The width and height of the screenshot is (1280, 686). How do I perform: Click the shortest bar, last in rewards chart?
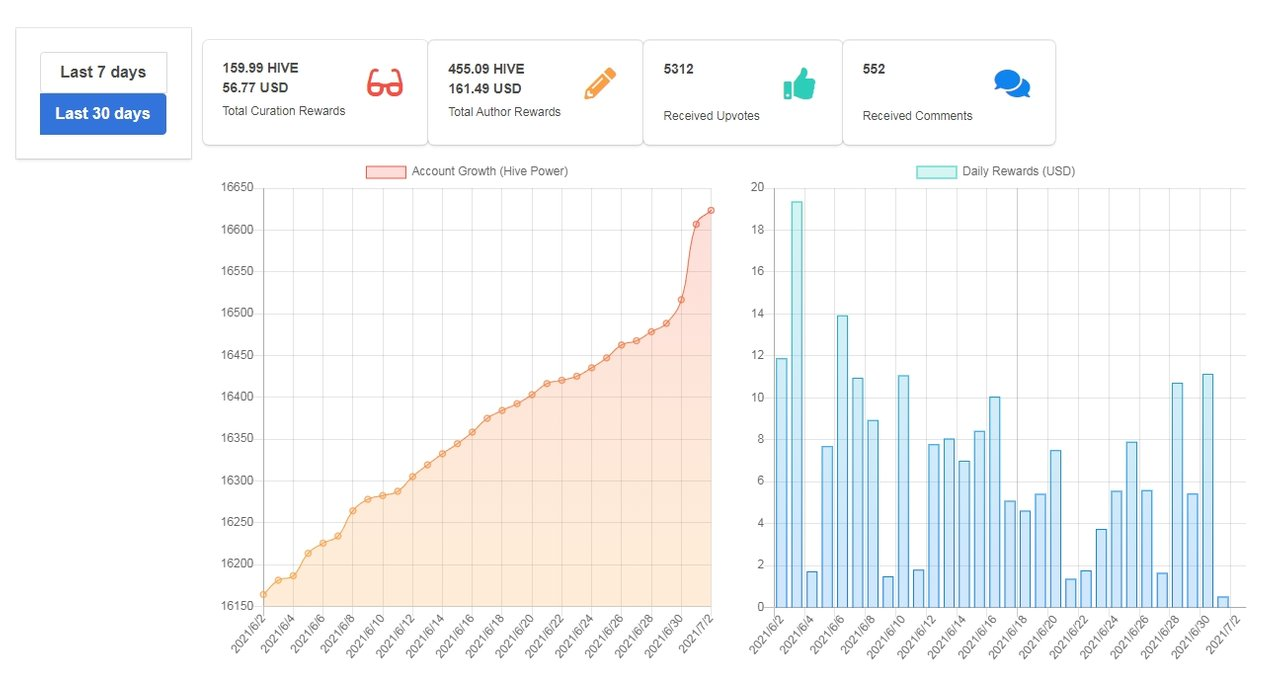click(1223, 602)
